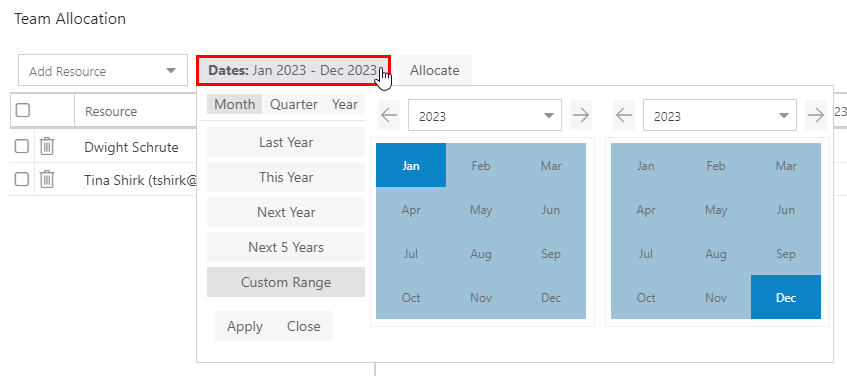The width and height of the screenshot is (847, 376).
Task: Go back a year in end calendar
Action: 624,115
